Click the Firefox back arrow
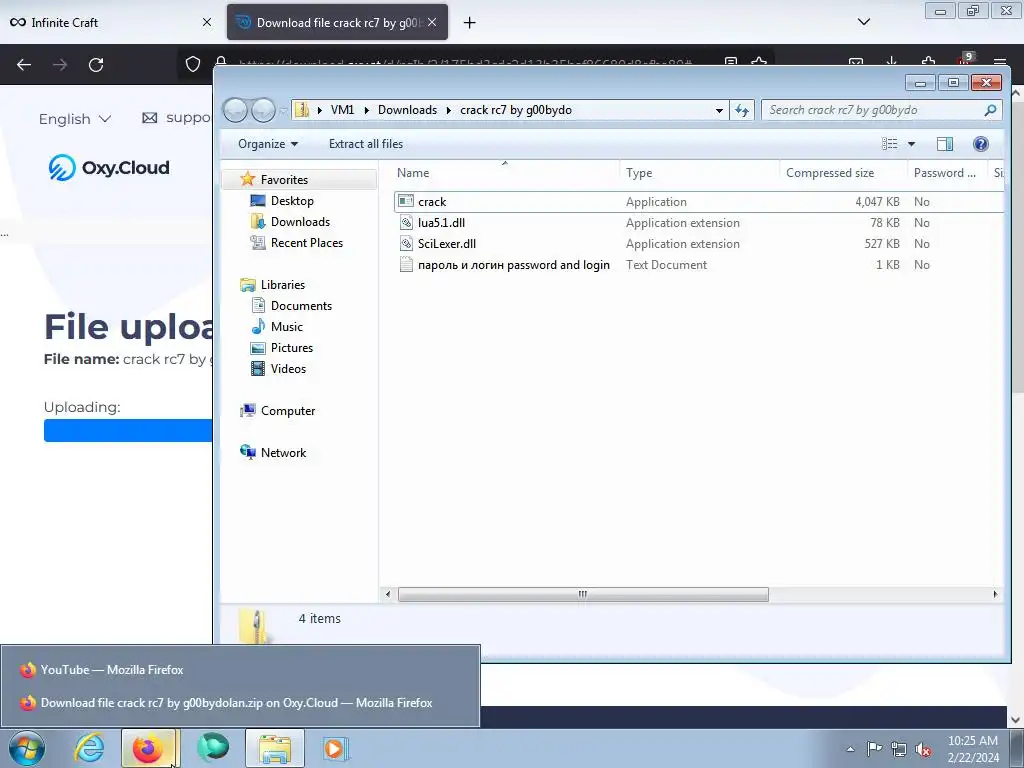The width and height of the screenshot is (1024, 768). (24, 65)
